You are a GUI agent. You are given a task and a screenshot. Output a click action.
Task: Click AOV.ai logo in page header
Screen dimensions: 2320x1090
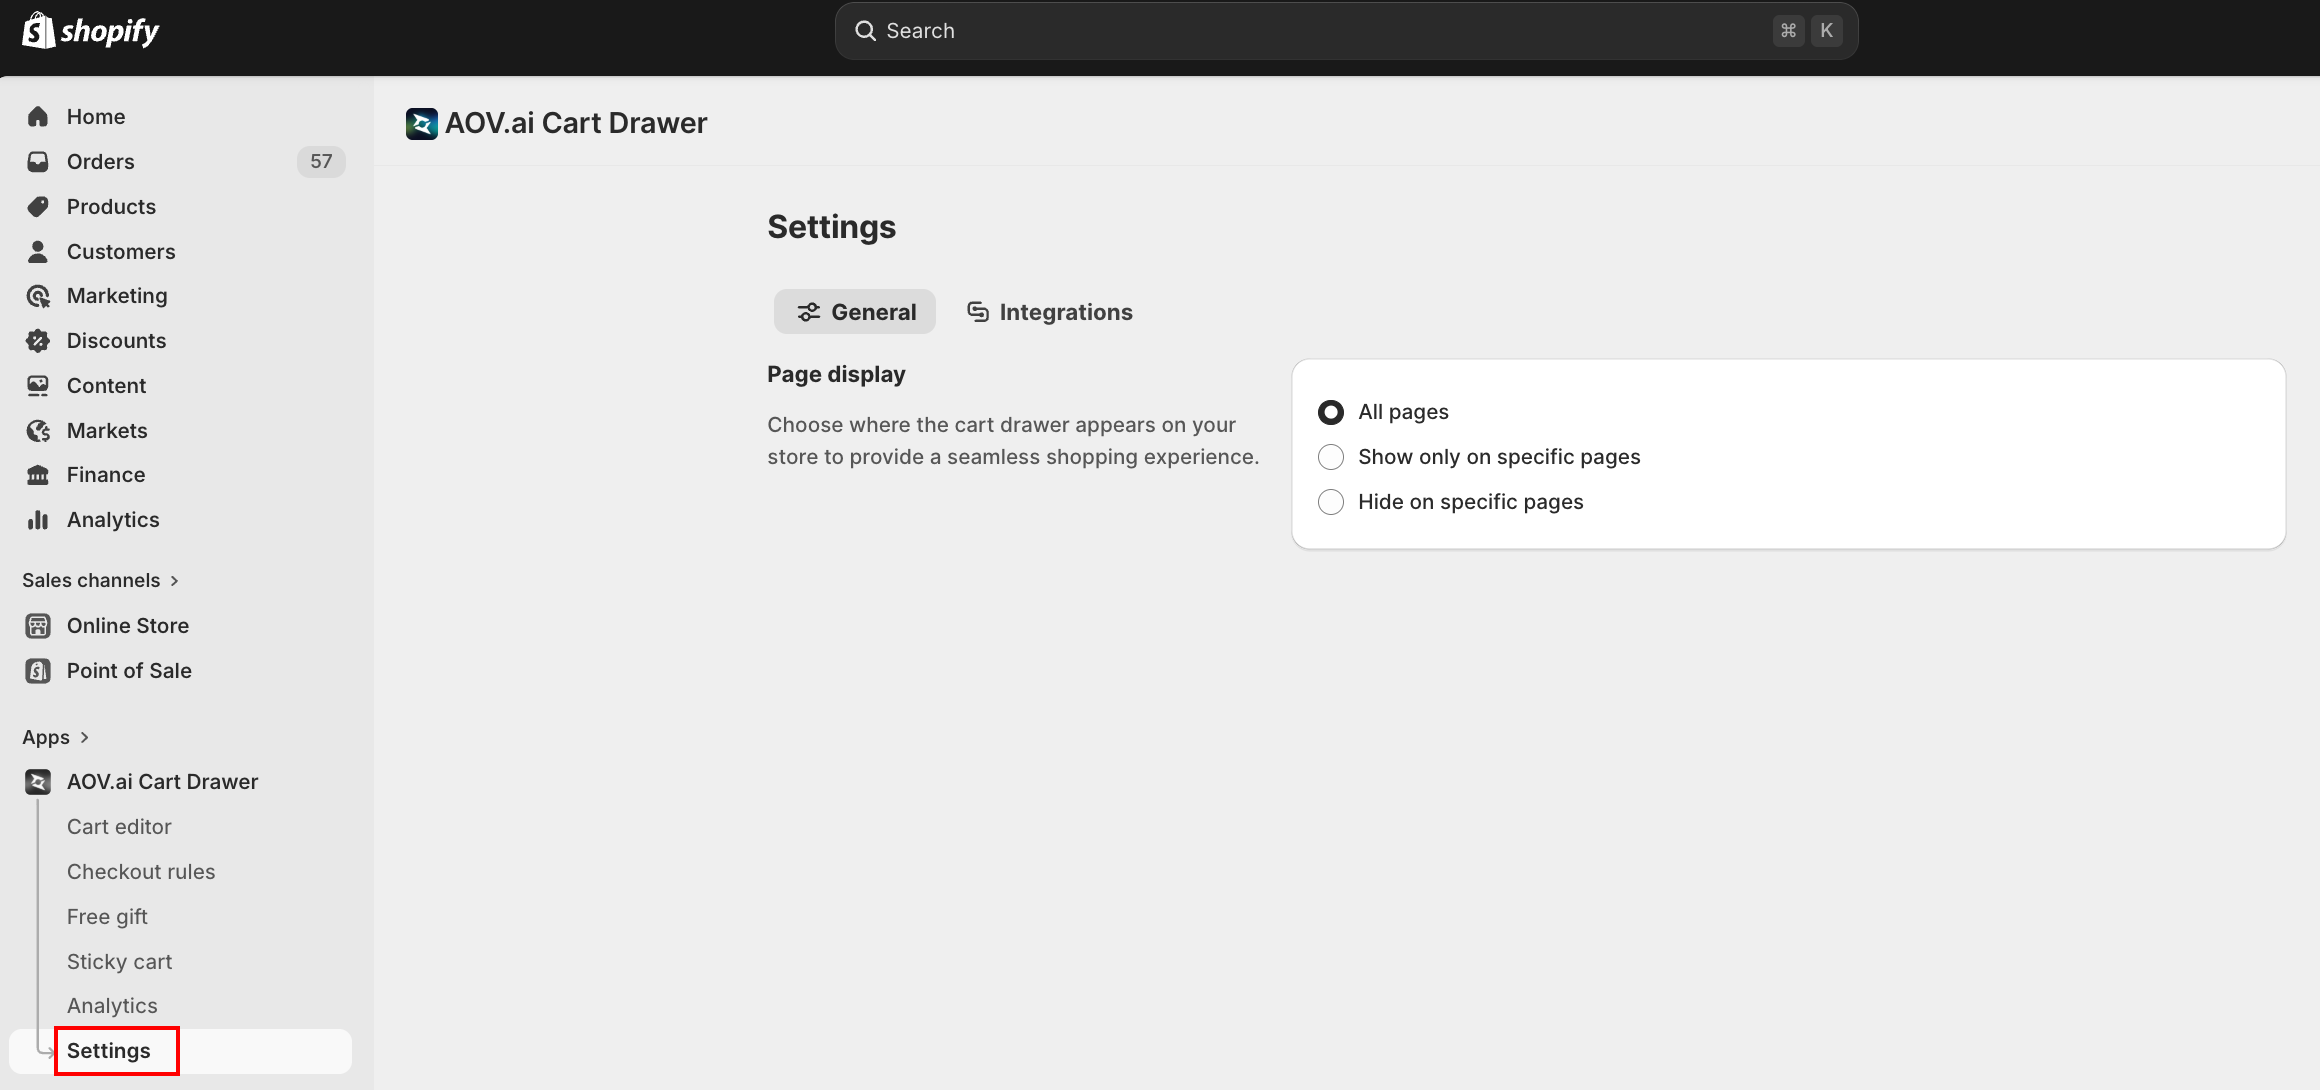pos(422,124)
